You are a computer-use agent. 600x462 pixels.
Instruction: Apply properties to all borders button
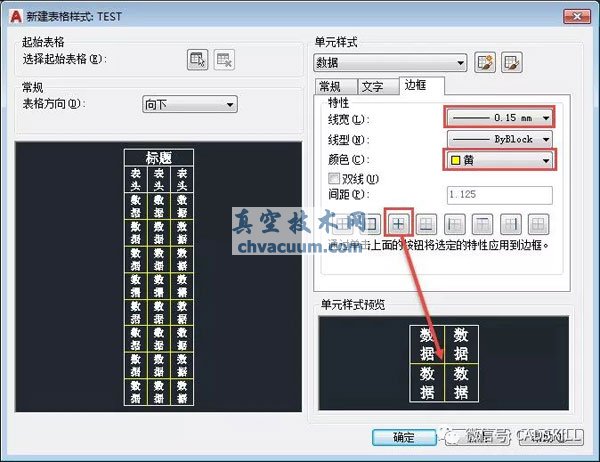click(x=343, y=224)
